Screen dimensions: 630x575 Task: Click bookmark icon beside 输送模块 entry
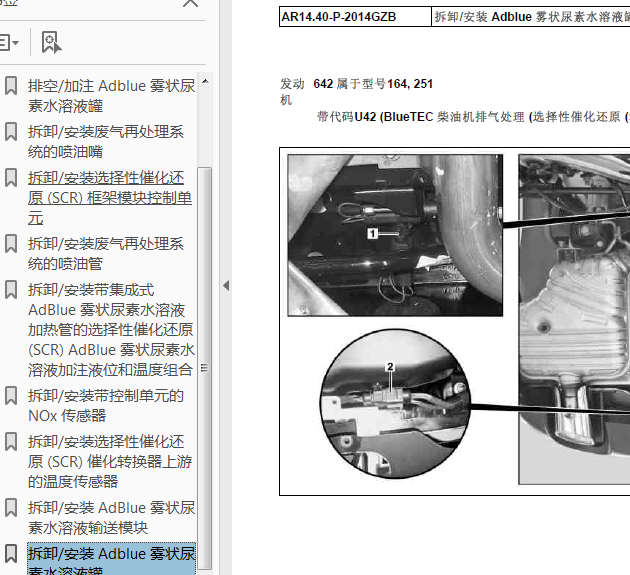11,508
